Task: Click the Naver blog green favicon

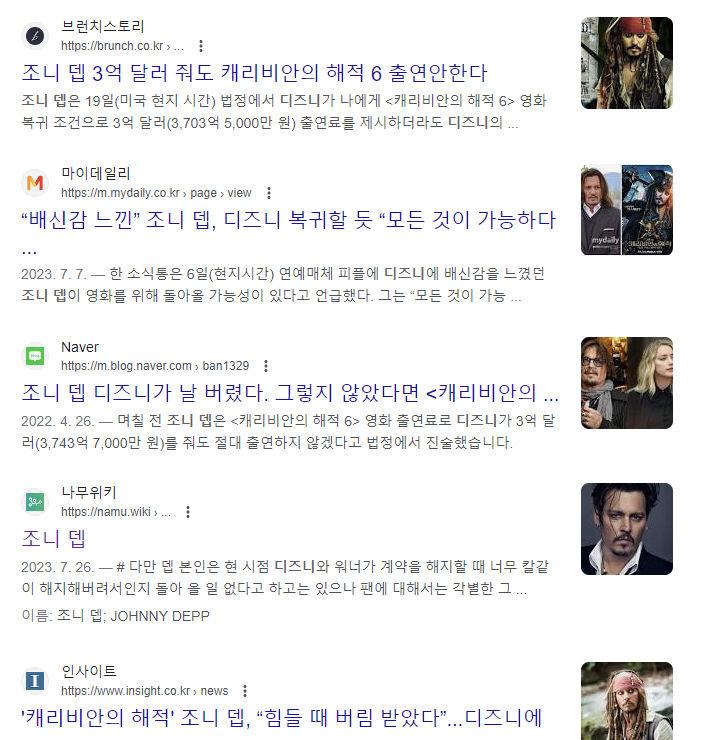Action: 35,356
